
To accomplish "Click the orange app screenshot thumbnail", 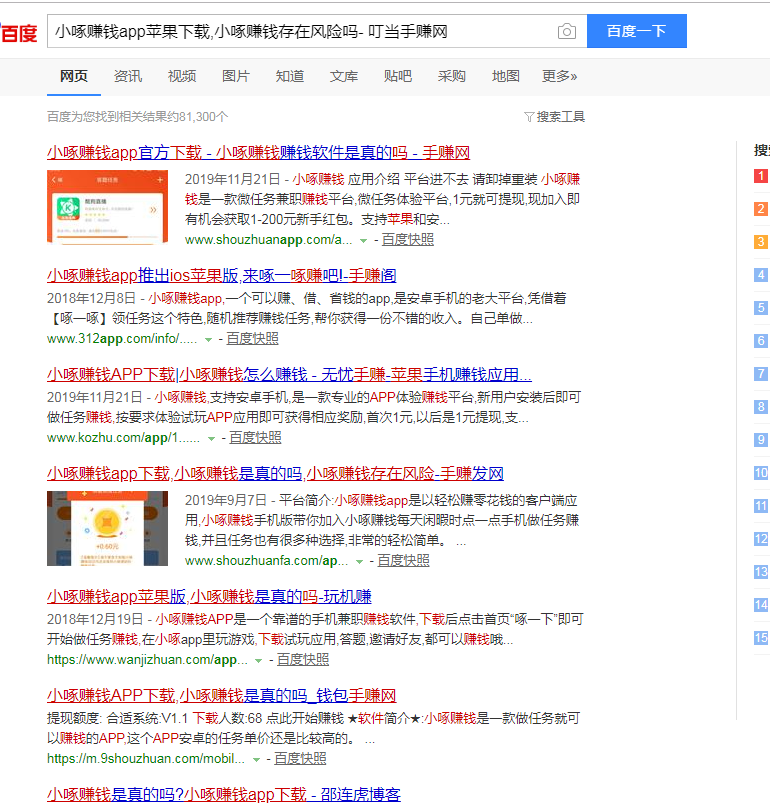I will (x=107, y=207).
